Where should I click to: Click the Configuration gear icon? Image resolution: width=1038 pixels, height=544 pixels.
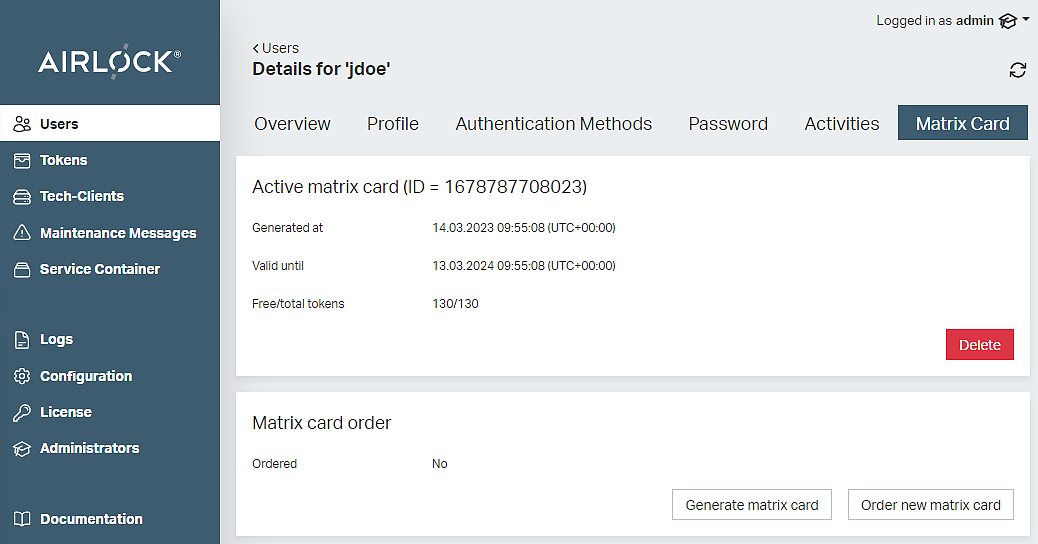(22, 376)
